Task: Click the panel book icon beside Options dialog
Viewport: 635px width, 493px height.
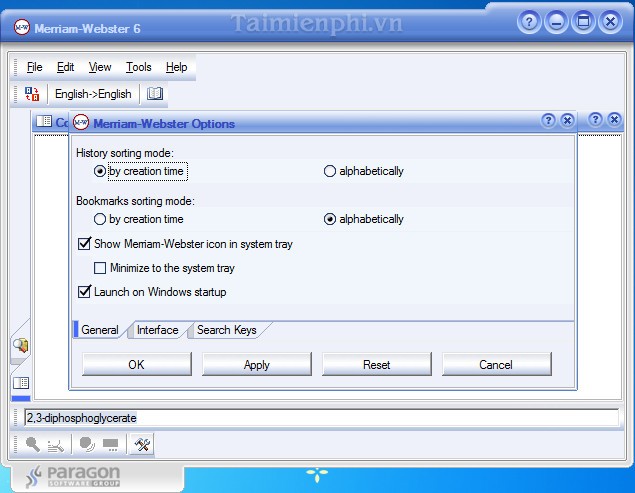Action: point(44,121)
